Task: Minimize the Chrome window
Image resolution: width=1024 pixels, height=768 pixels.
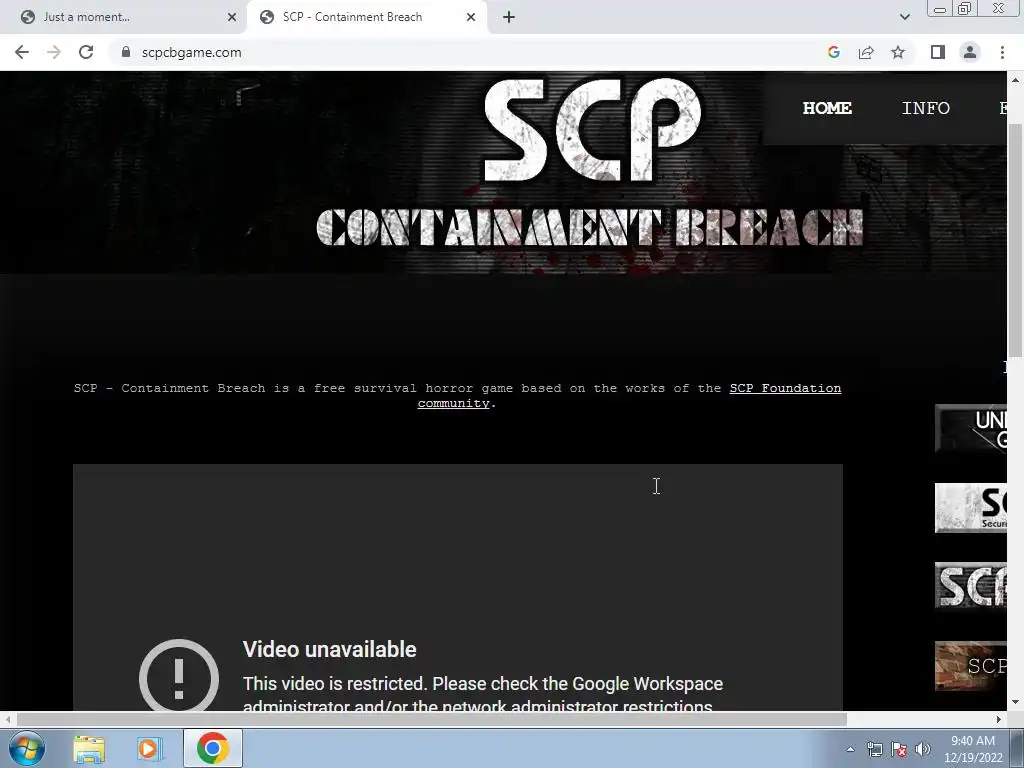Action: (940, 9)
